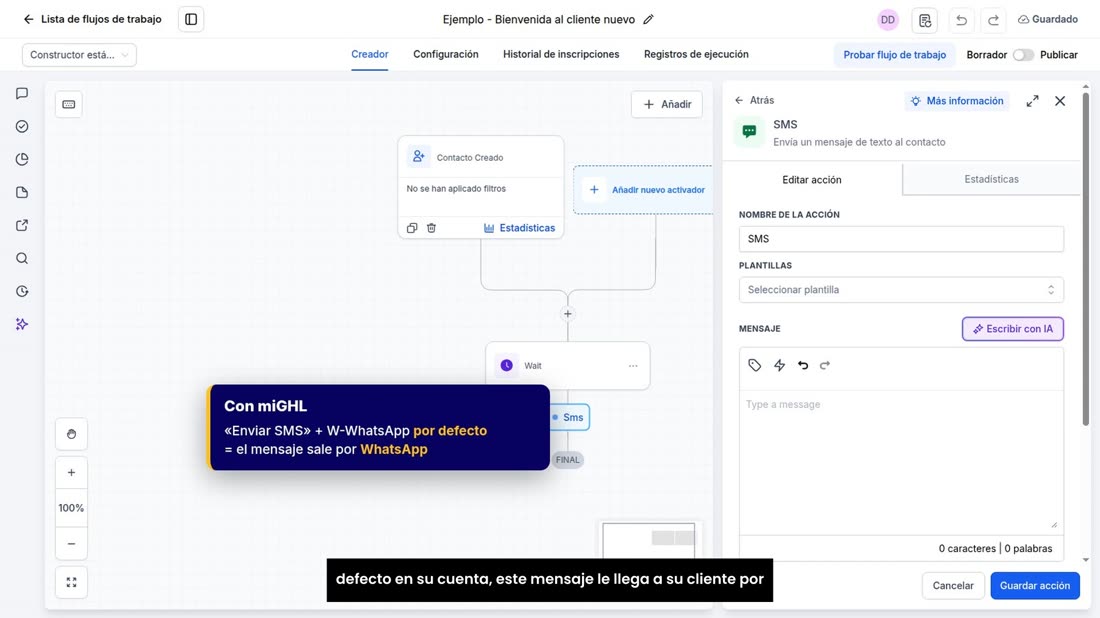Screen dimensions: 1100x618
Task: Toggle the sidebar panel icon
Action: coord(191,20)
